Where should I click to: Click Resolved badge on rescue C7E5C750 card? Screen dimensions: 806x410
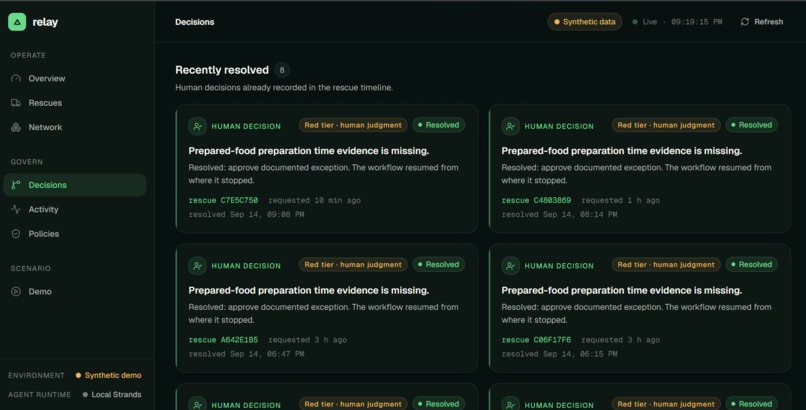pos(438,125)
